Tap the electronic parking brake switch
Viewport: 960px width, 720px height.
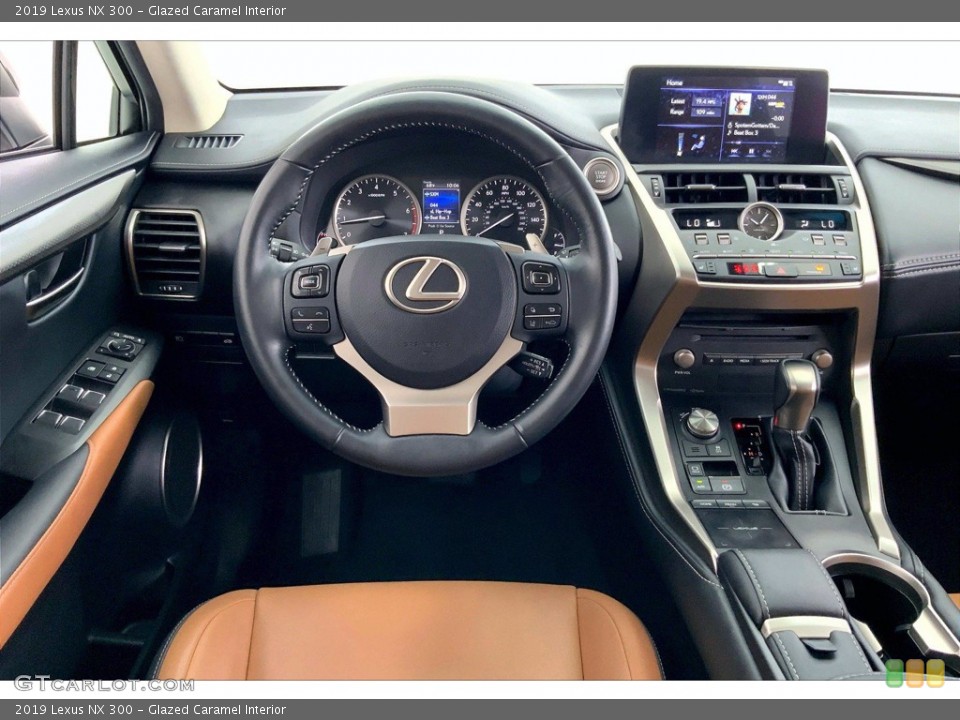[726, 486]
